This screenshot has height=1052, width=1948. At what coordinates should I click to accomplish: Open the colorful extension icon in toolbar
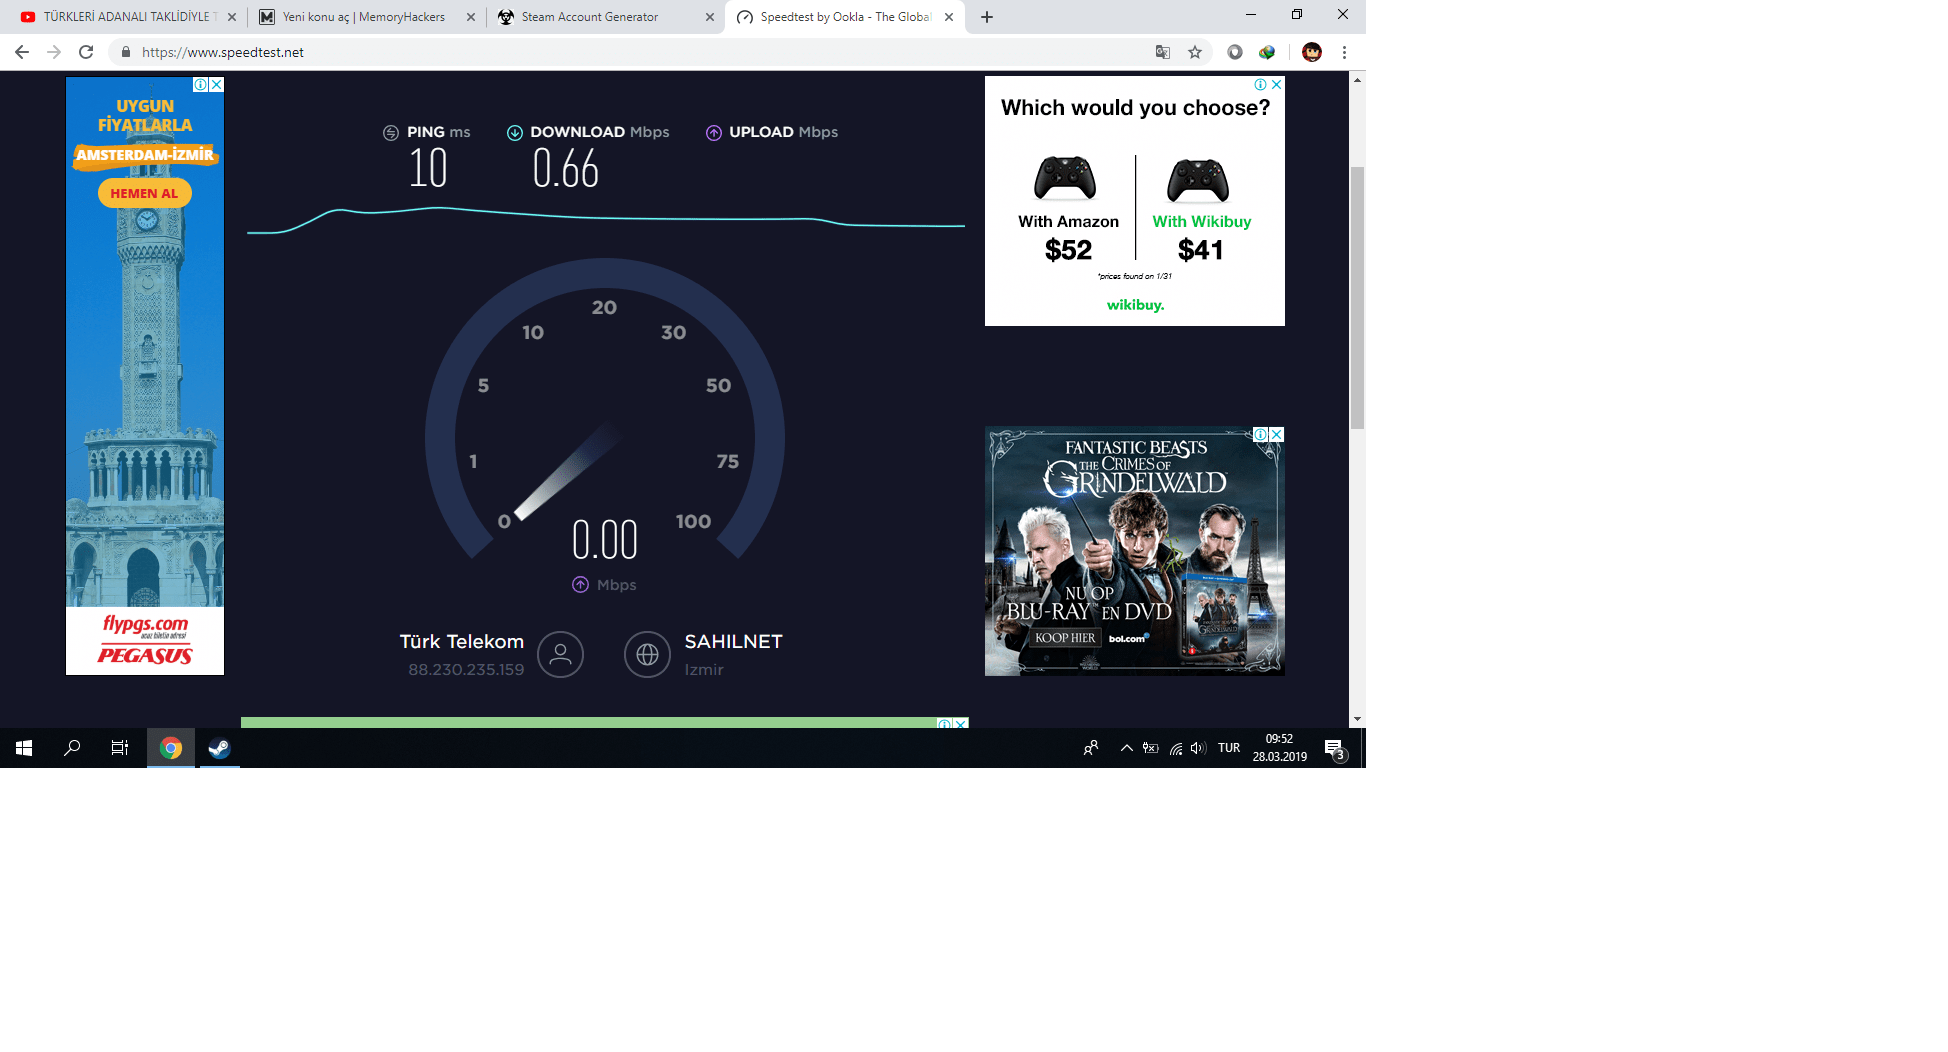pyautogui.click(x=1267, y=52)
